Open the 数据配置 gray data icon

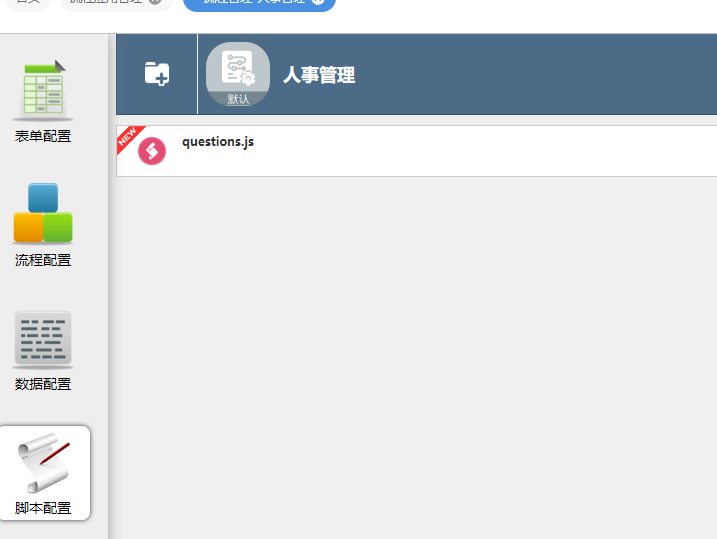(43, 340)
